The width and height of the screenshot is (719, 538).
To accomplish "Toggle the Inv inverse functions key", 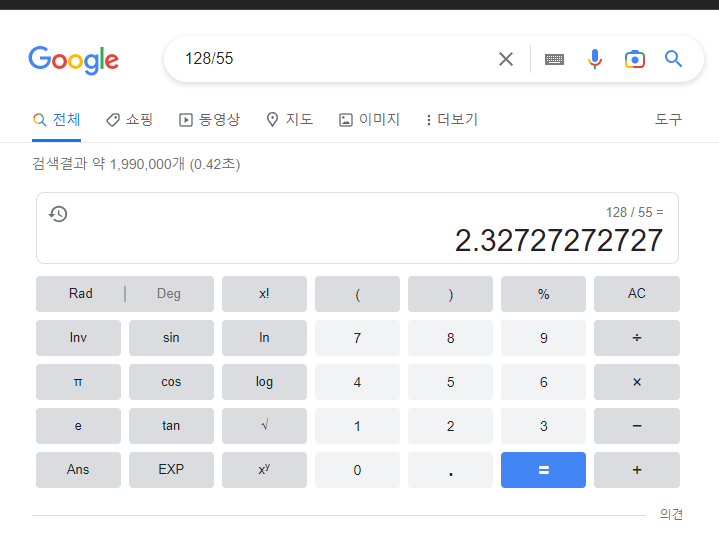I will [x=78, y=338].
